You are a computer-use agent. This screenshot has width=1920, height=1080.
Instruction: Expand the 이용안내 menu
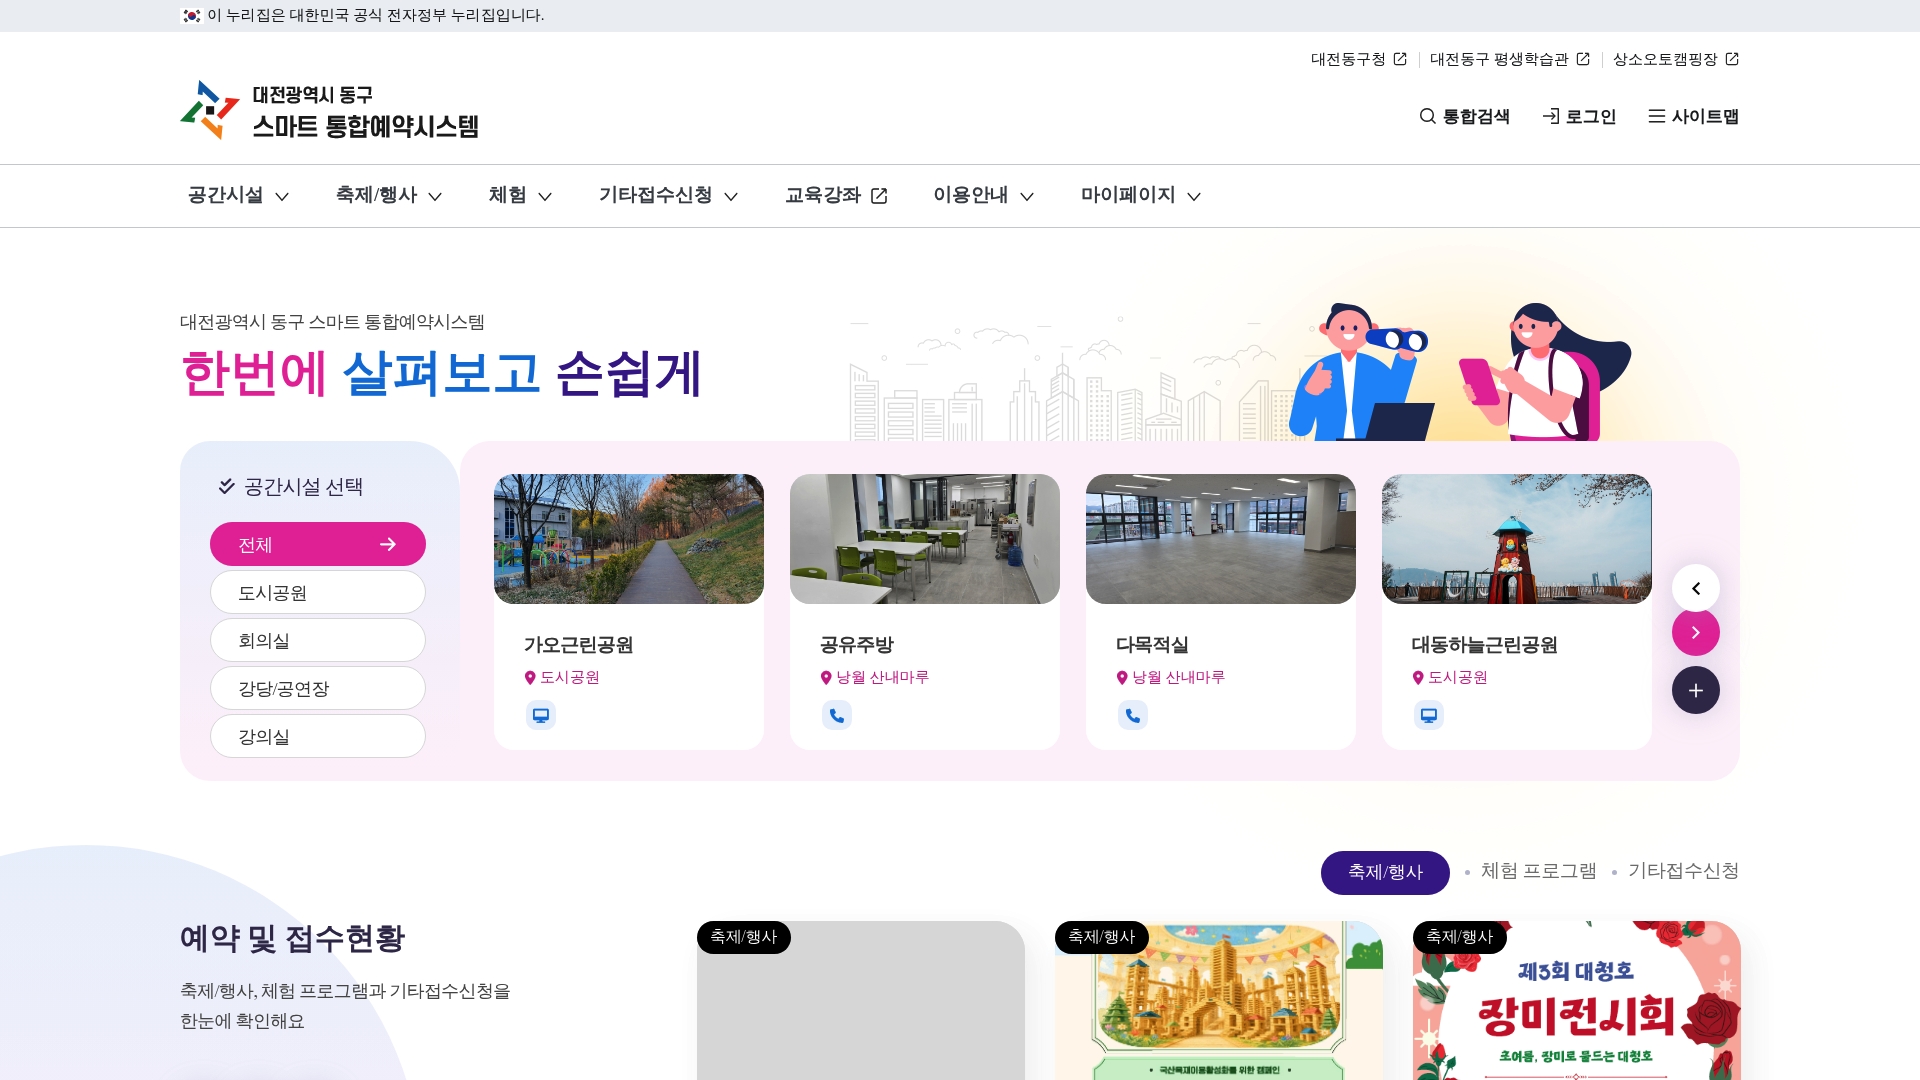(x=983, y=195)
